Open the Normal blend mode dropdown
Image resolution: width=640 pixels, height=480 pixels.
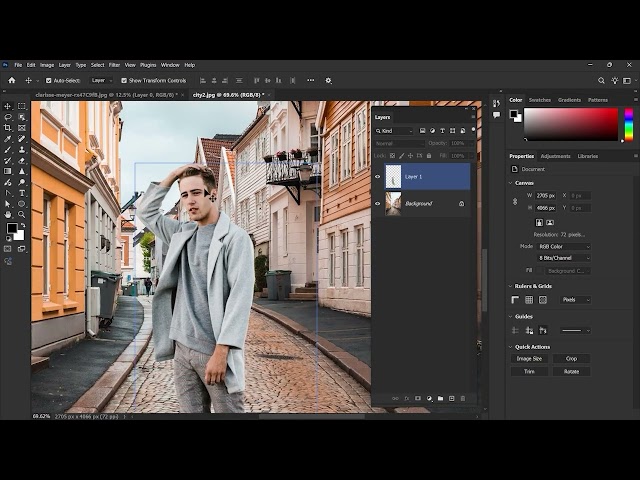point(400,143)
